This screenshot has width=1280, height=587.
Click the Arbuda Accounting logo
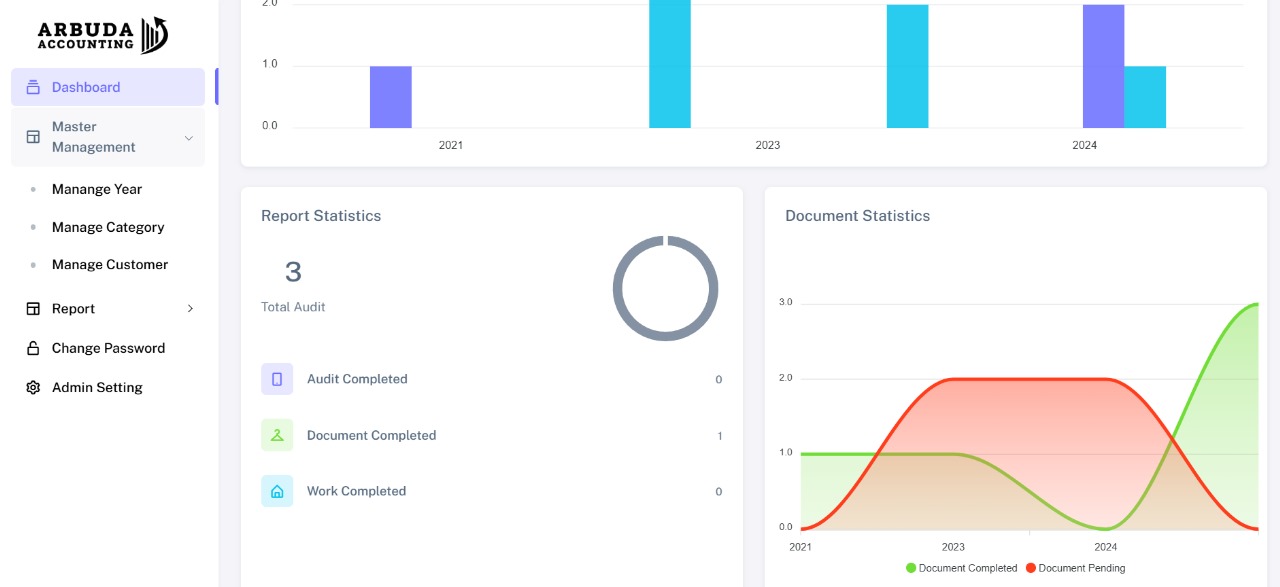102,36
